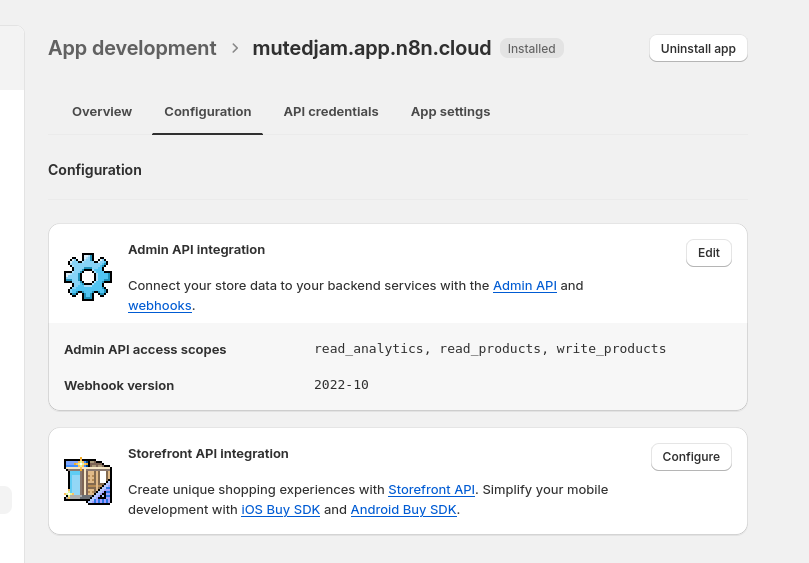The height and width of the screenshot is (563, 809).
Task: Click the breadcrumb chevron separator
Action: (235, 48)
